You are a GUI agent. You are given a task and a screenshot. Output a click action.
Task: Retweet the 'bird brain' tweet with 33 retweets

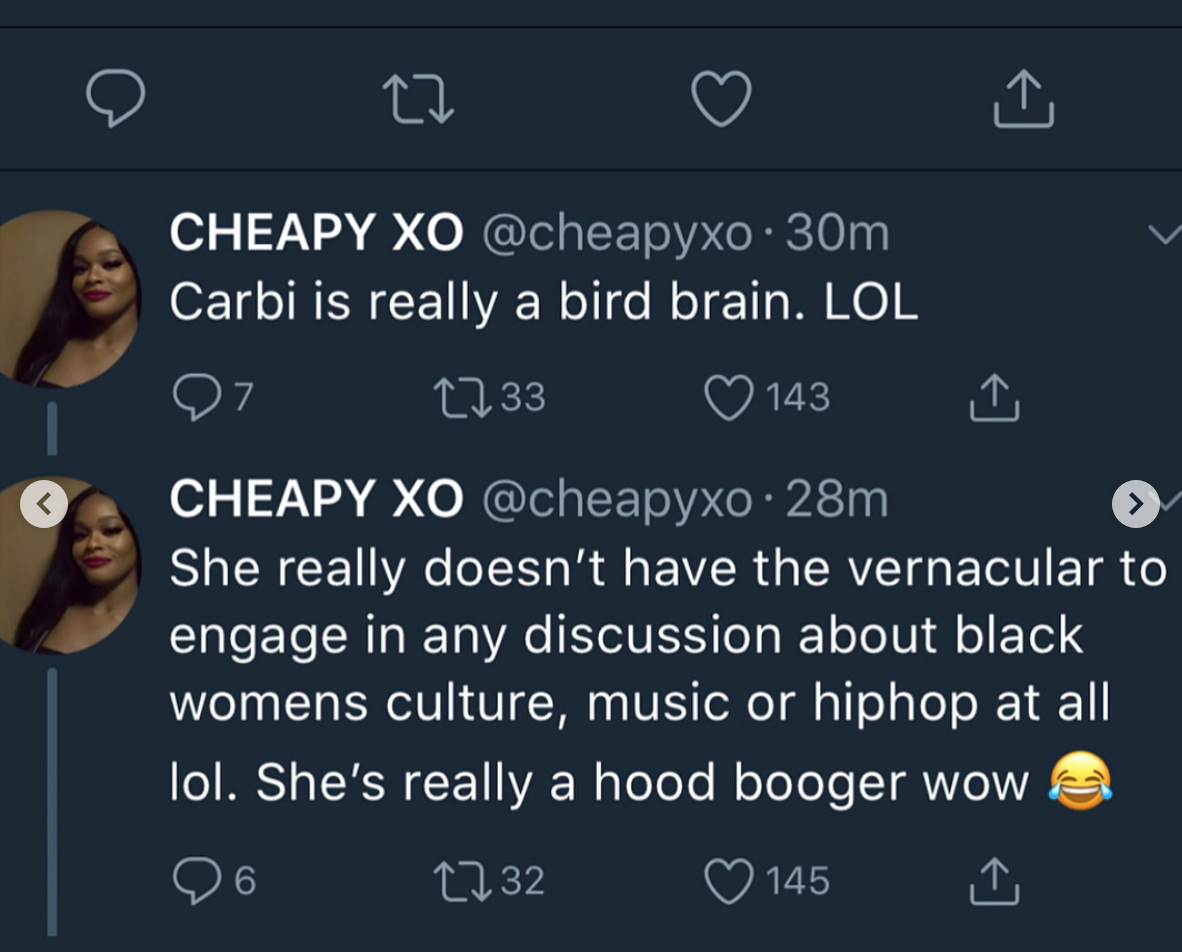point(461,397)
